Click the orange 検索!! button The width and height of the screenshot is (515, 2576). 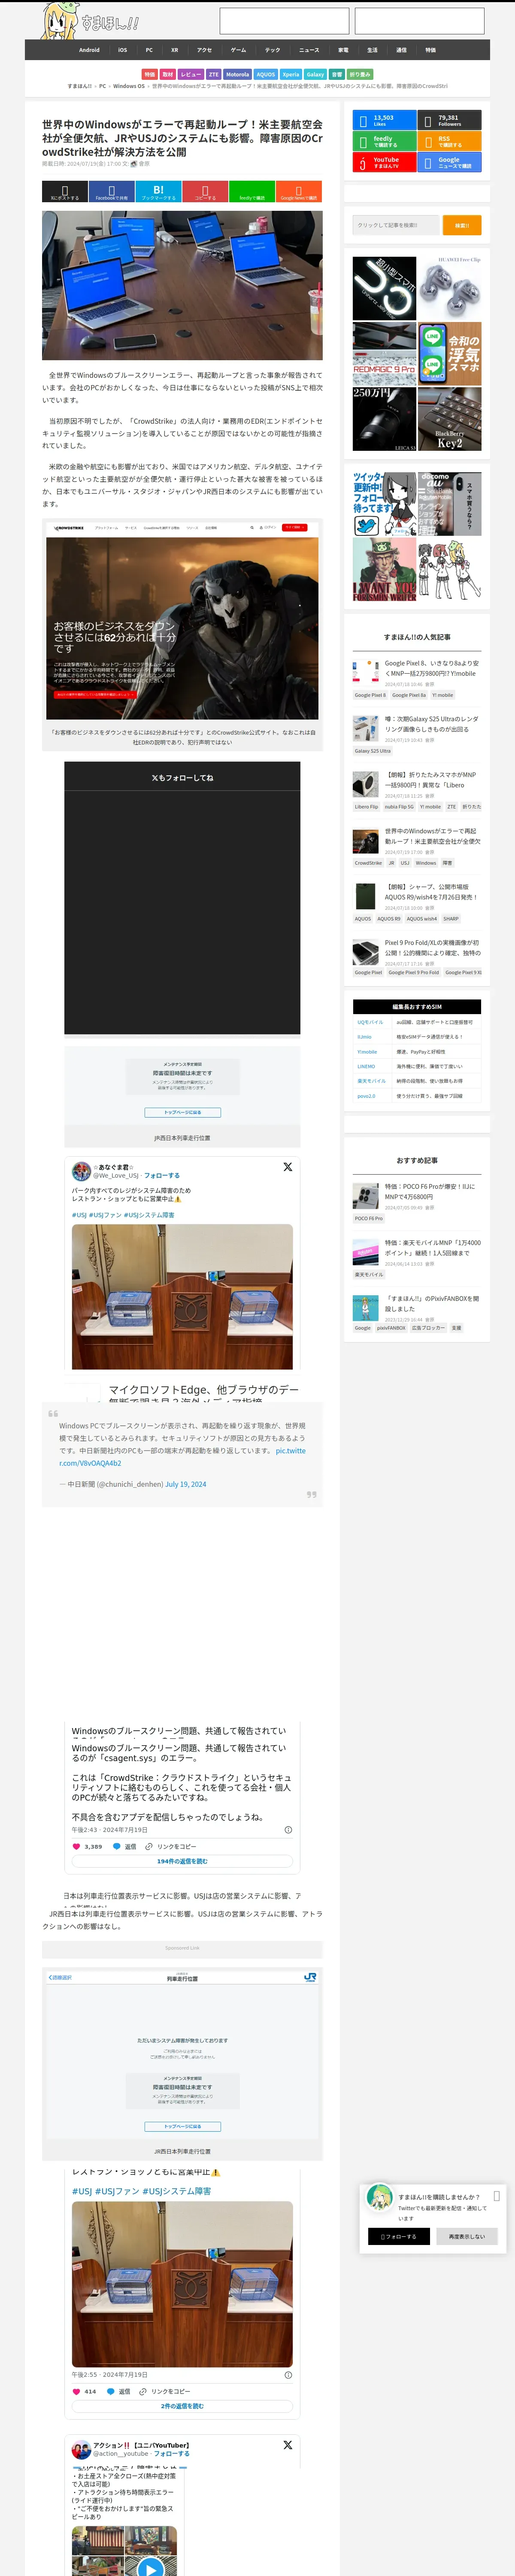(x=462, y=225)
